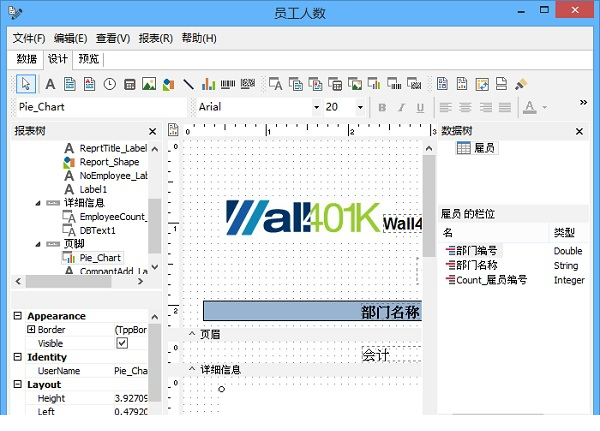Choose the BarCode component tool
Screen dimensions: 600x431
pyautogui.click(x=228, y=84)
